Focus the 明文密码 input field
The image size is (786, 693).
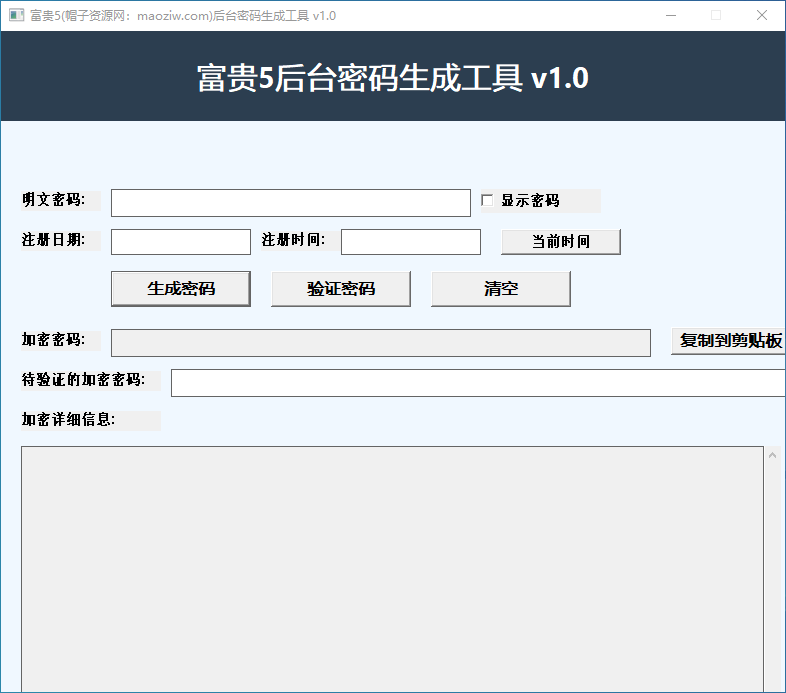(290, 203)
